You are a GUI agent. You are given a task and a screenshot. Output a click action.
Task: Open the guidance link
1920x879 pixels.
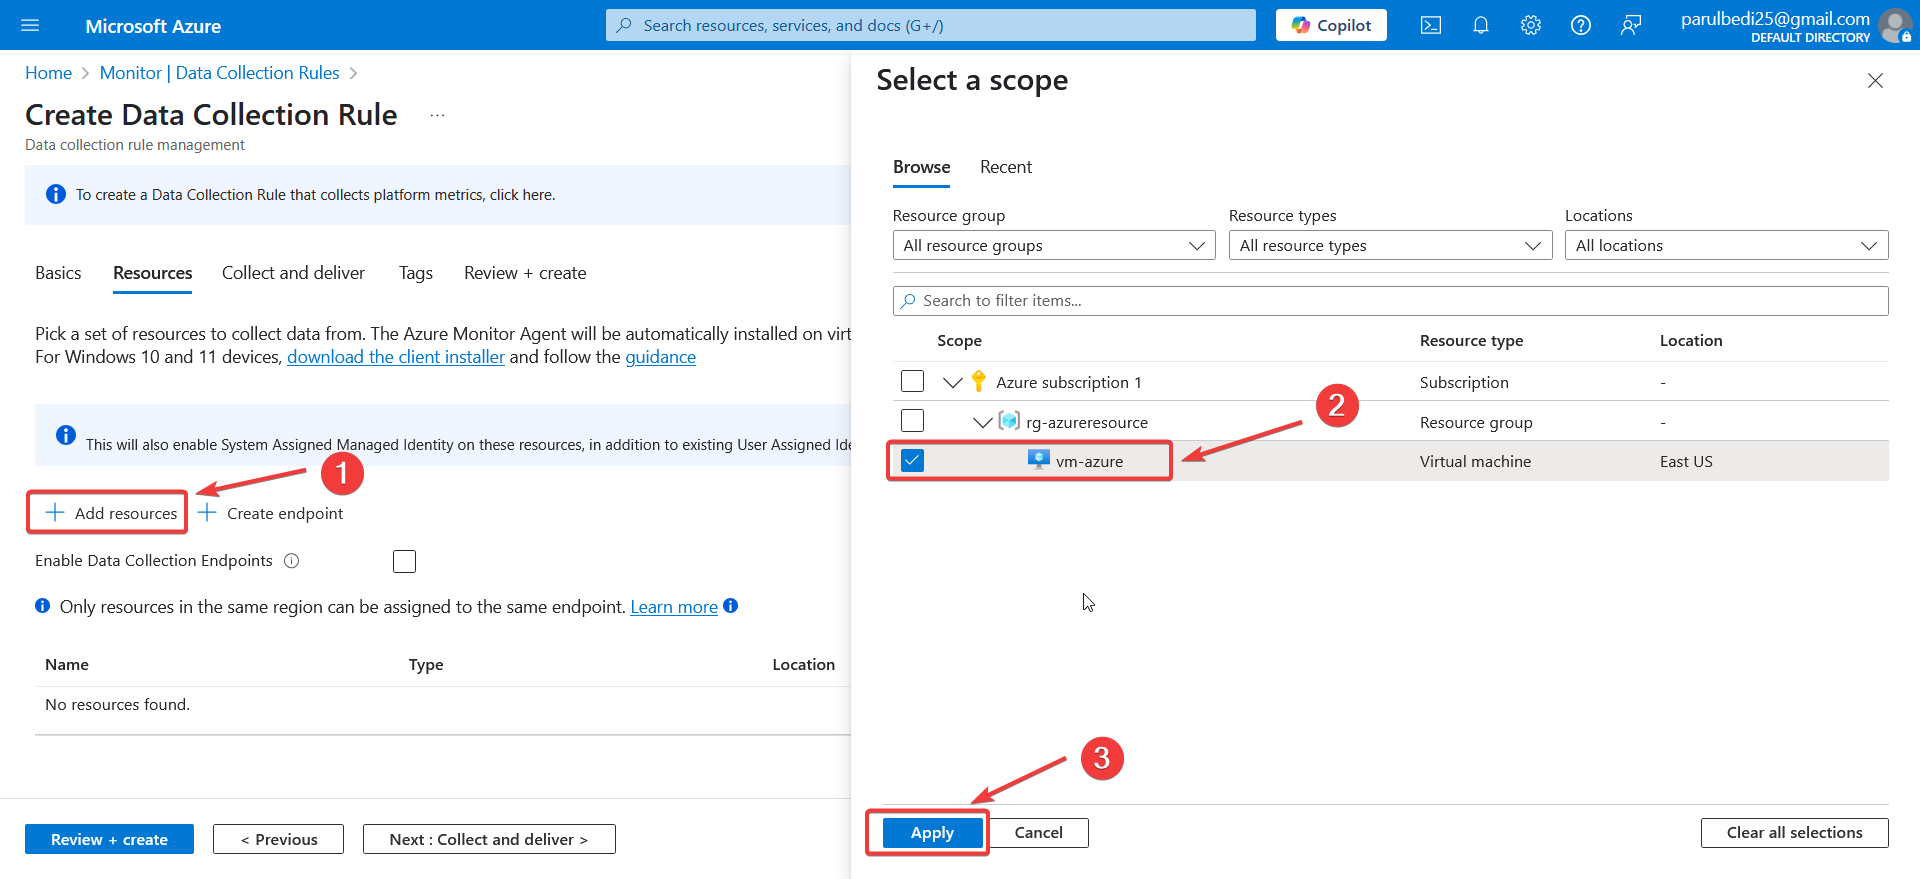[x=660, y=357]
